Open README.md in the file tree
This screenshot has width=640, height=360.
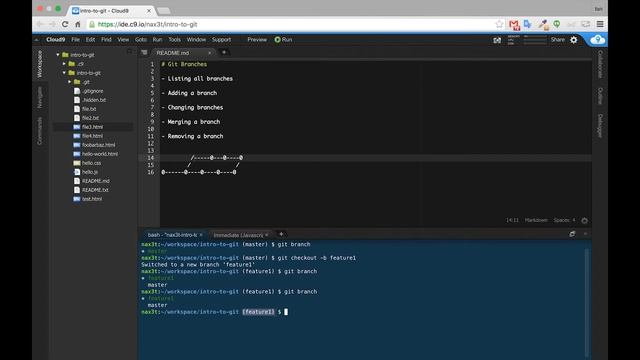(96, 181)
